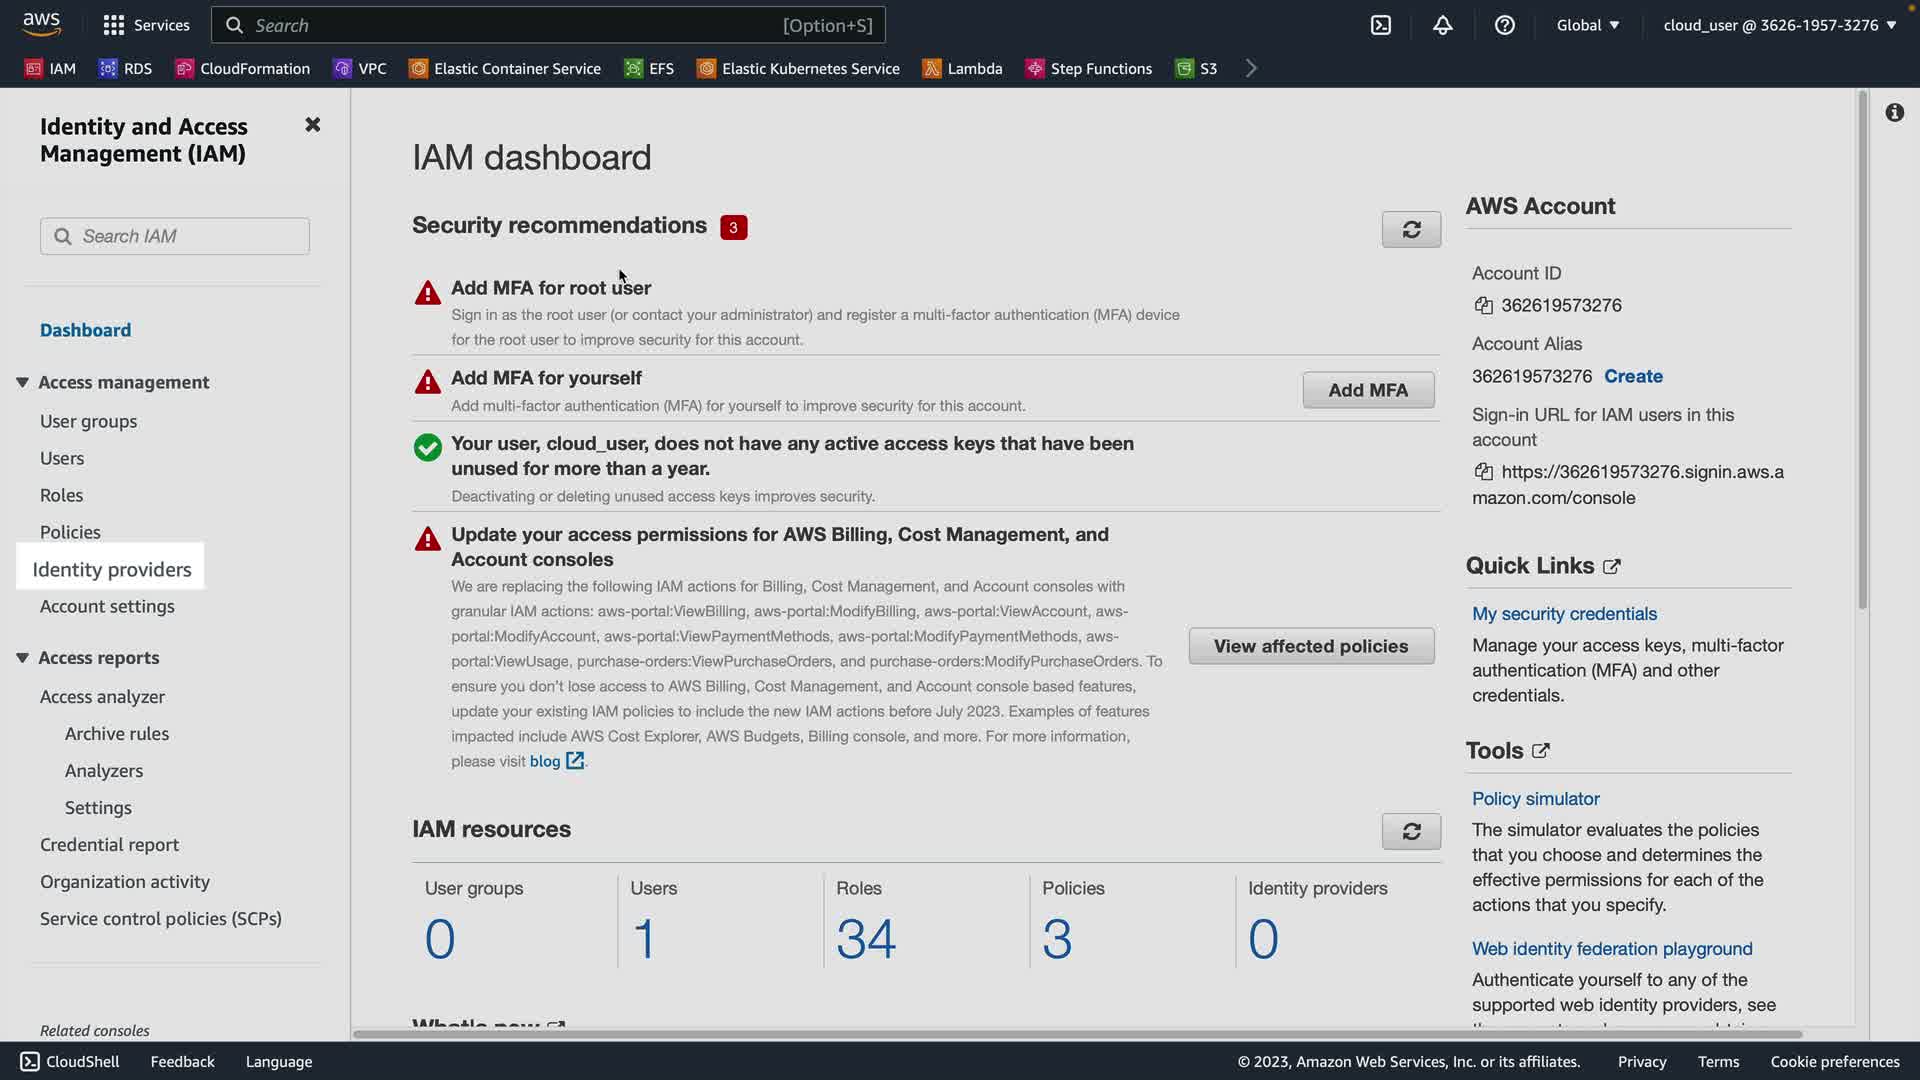This screenshot has height=1080, width=1920.
Task: Copy the IAM sign-in URL
Action: 1484,472
